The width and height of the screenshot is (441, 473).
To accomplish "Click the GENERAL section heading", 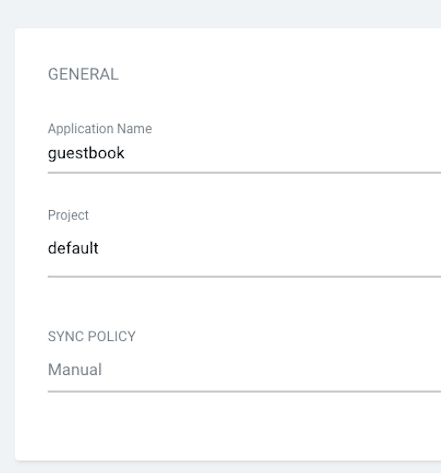I will coord(83,74).
